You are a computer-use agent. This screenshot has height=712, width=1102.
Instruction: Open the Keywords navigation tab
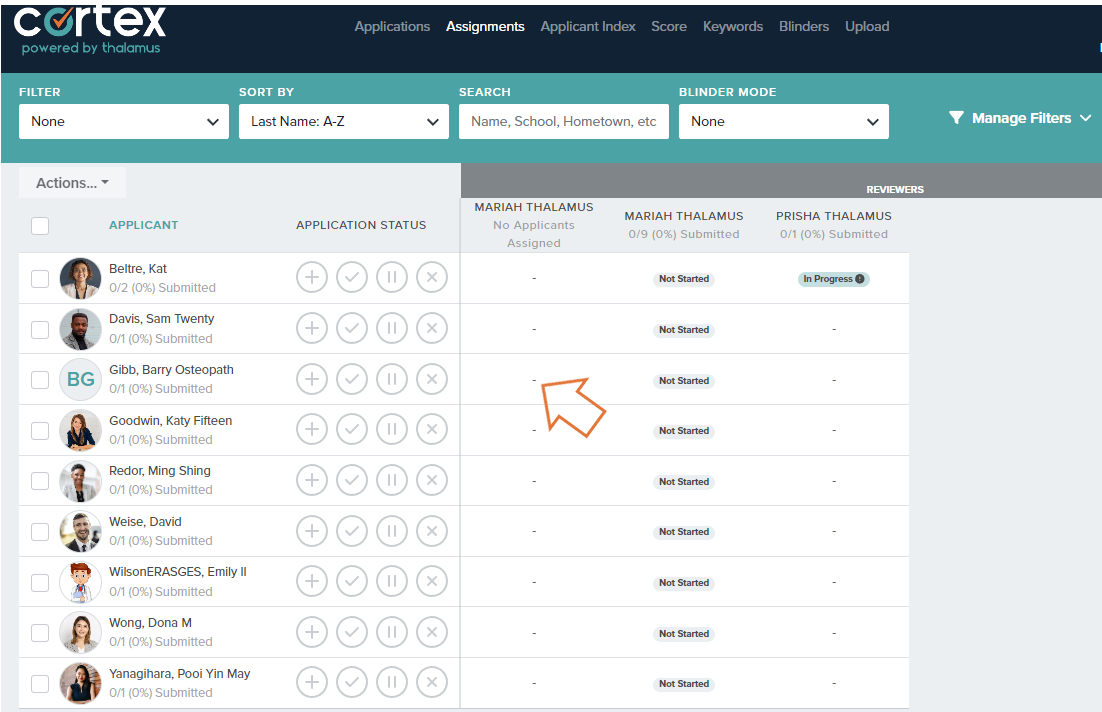tap(732, 26)
